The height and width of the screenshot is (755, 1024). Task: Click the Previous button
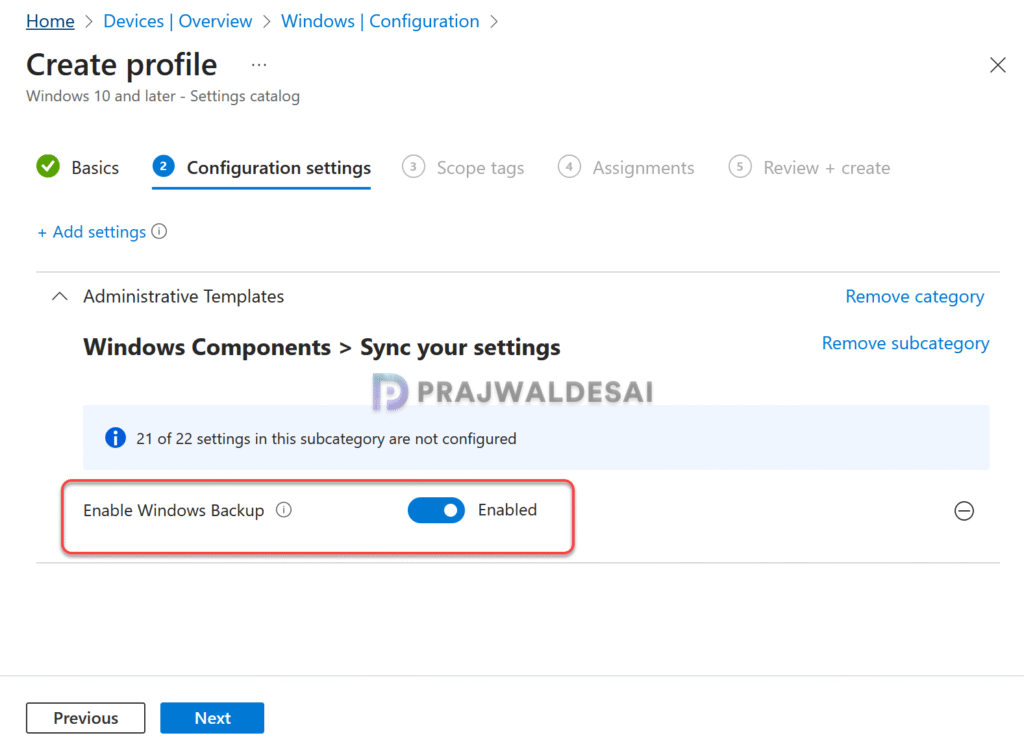click(86, 718)
